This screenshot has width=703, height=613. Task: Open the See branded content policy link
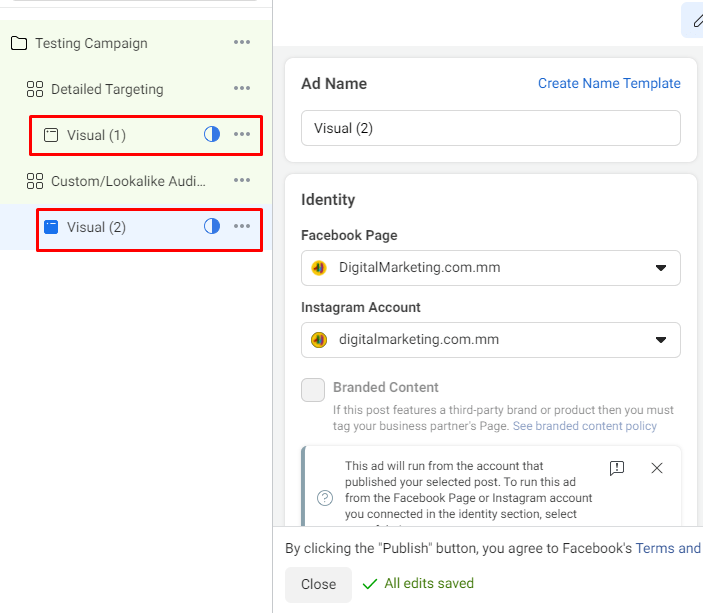point(585,426)
